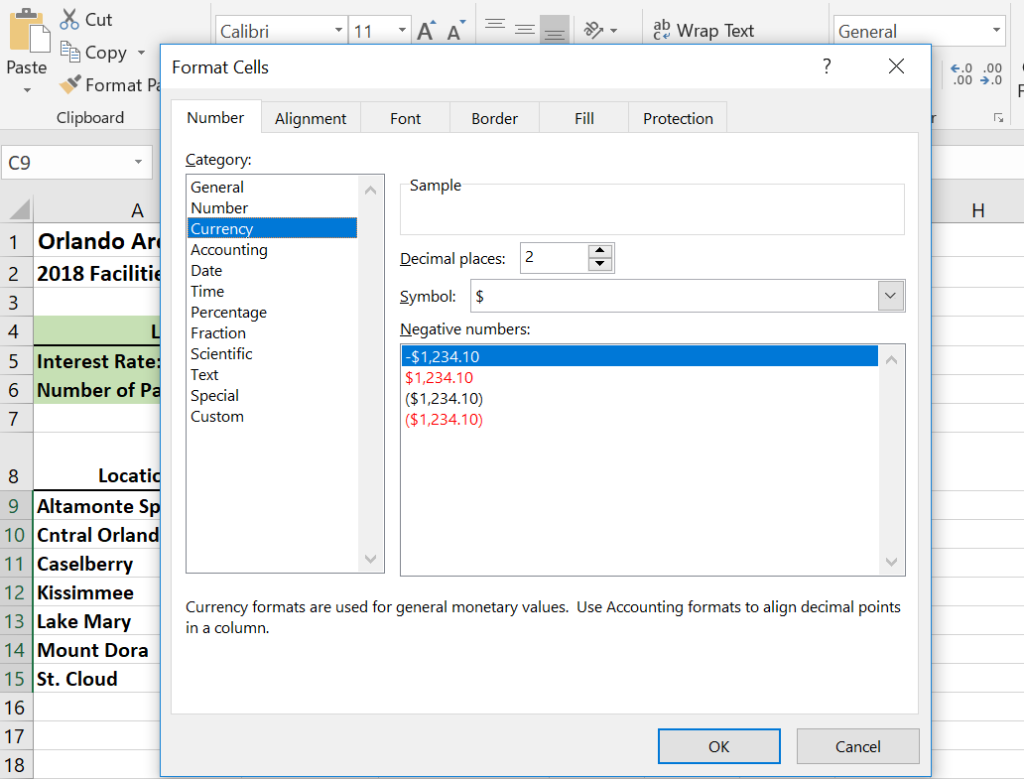Click the Format Painter brush icon

click(x=70, y=84)
